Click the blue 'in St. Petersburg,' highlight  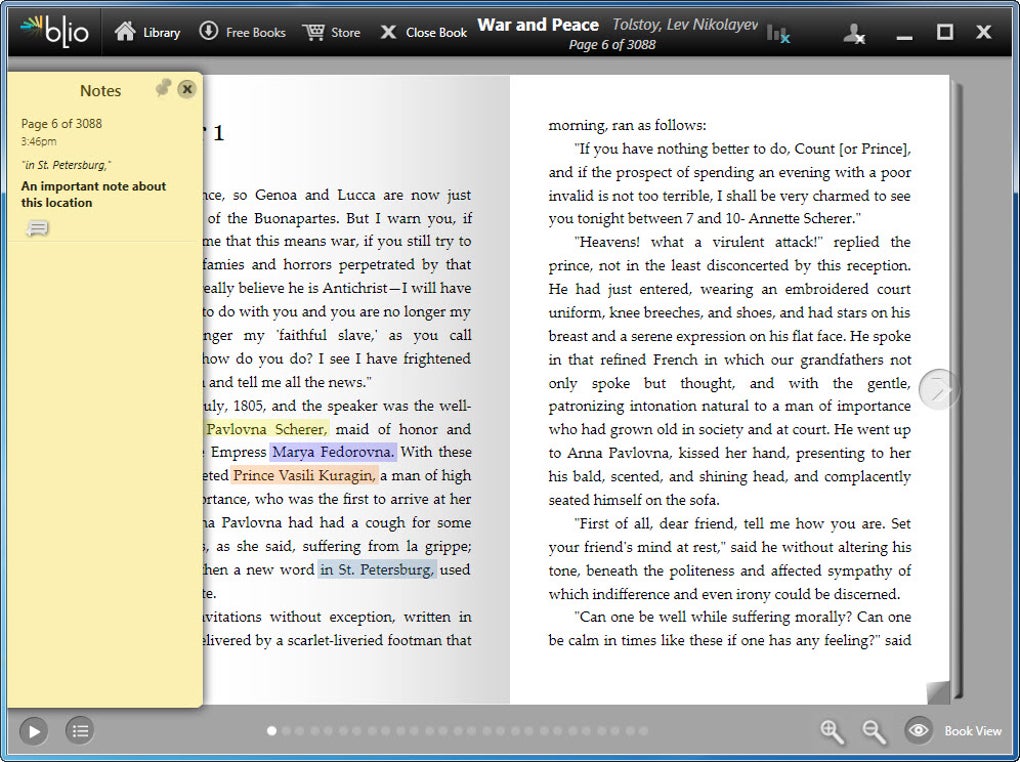pos(377,569)
